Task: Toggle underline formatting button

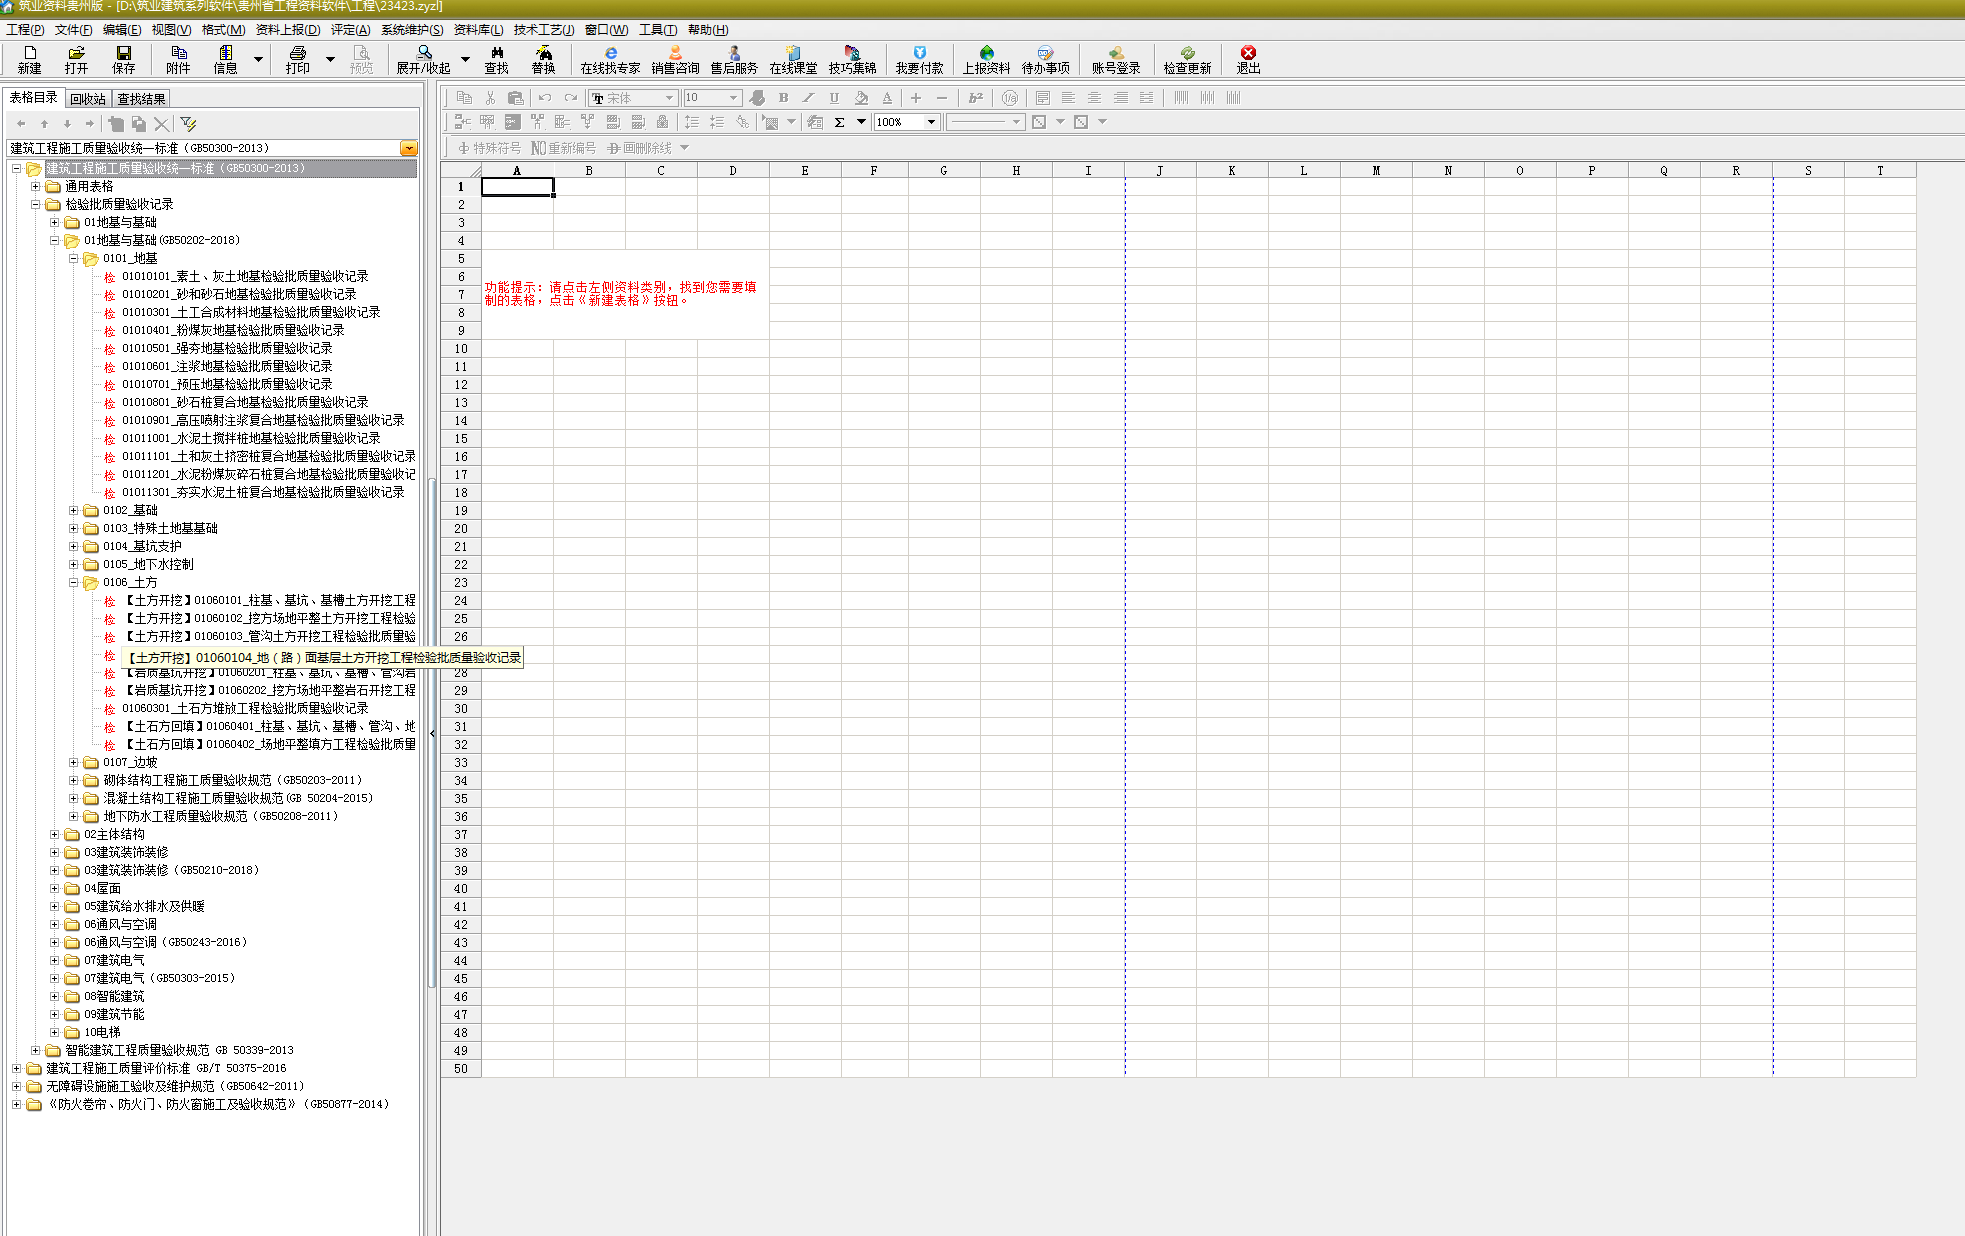Action: click(834, 98)
